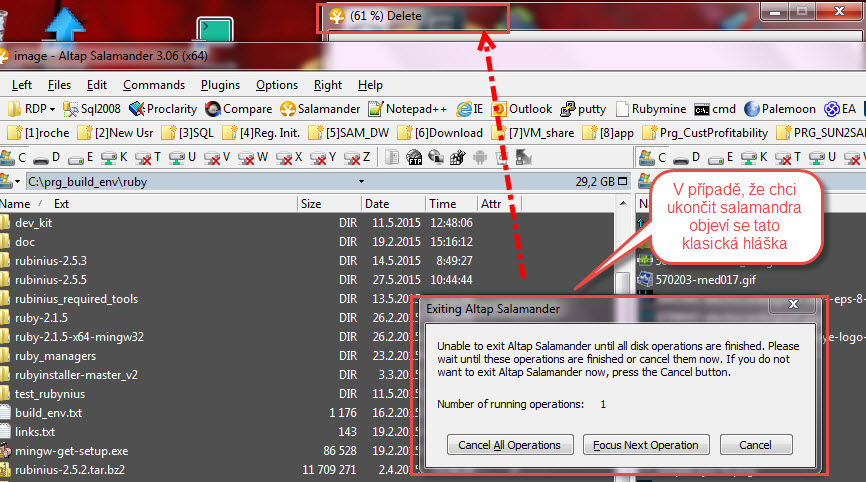Image resolution: width=866 pixels, height=482 pixels.
Task: Go to the [3]SQL hot path
Action: pos(188,133)
